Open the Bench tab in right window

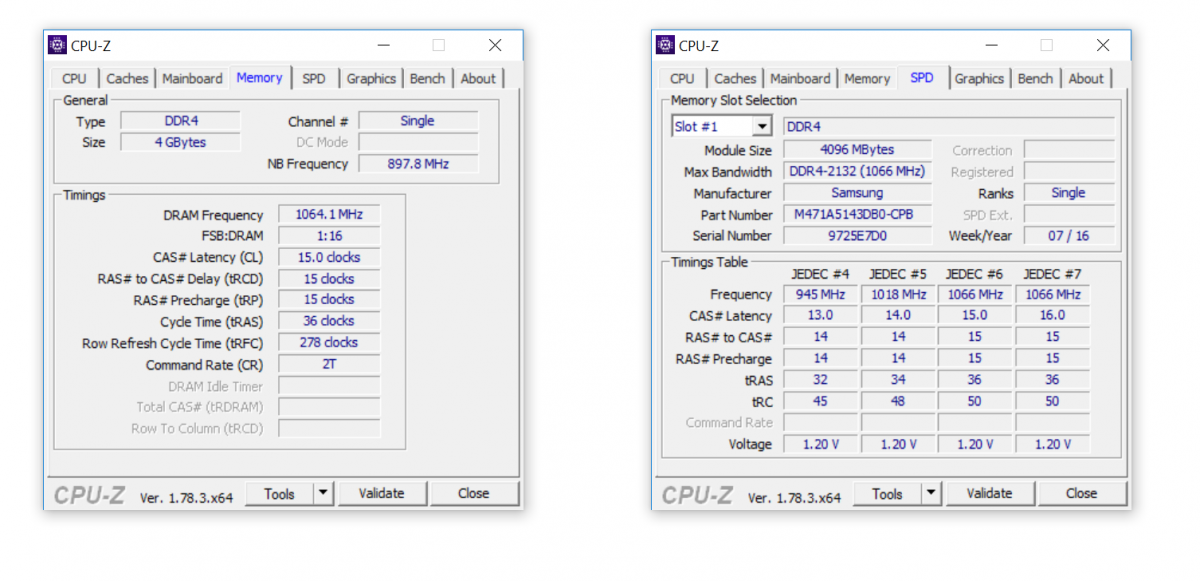pyautogui.click(x=1035, y=78)
